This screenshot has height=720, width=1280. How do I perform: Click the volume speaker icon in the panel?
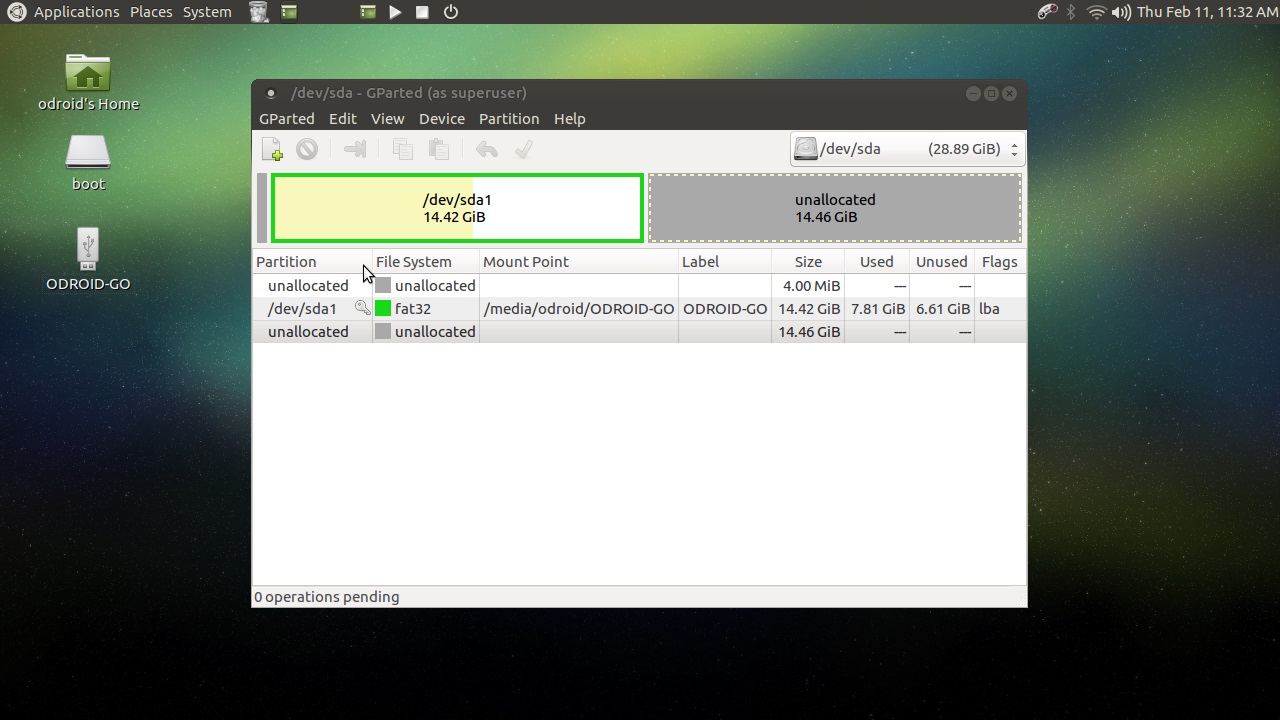point(1121,12)
